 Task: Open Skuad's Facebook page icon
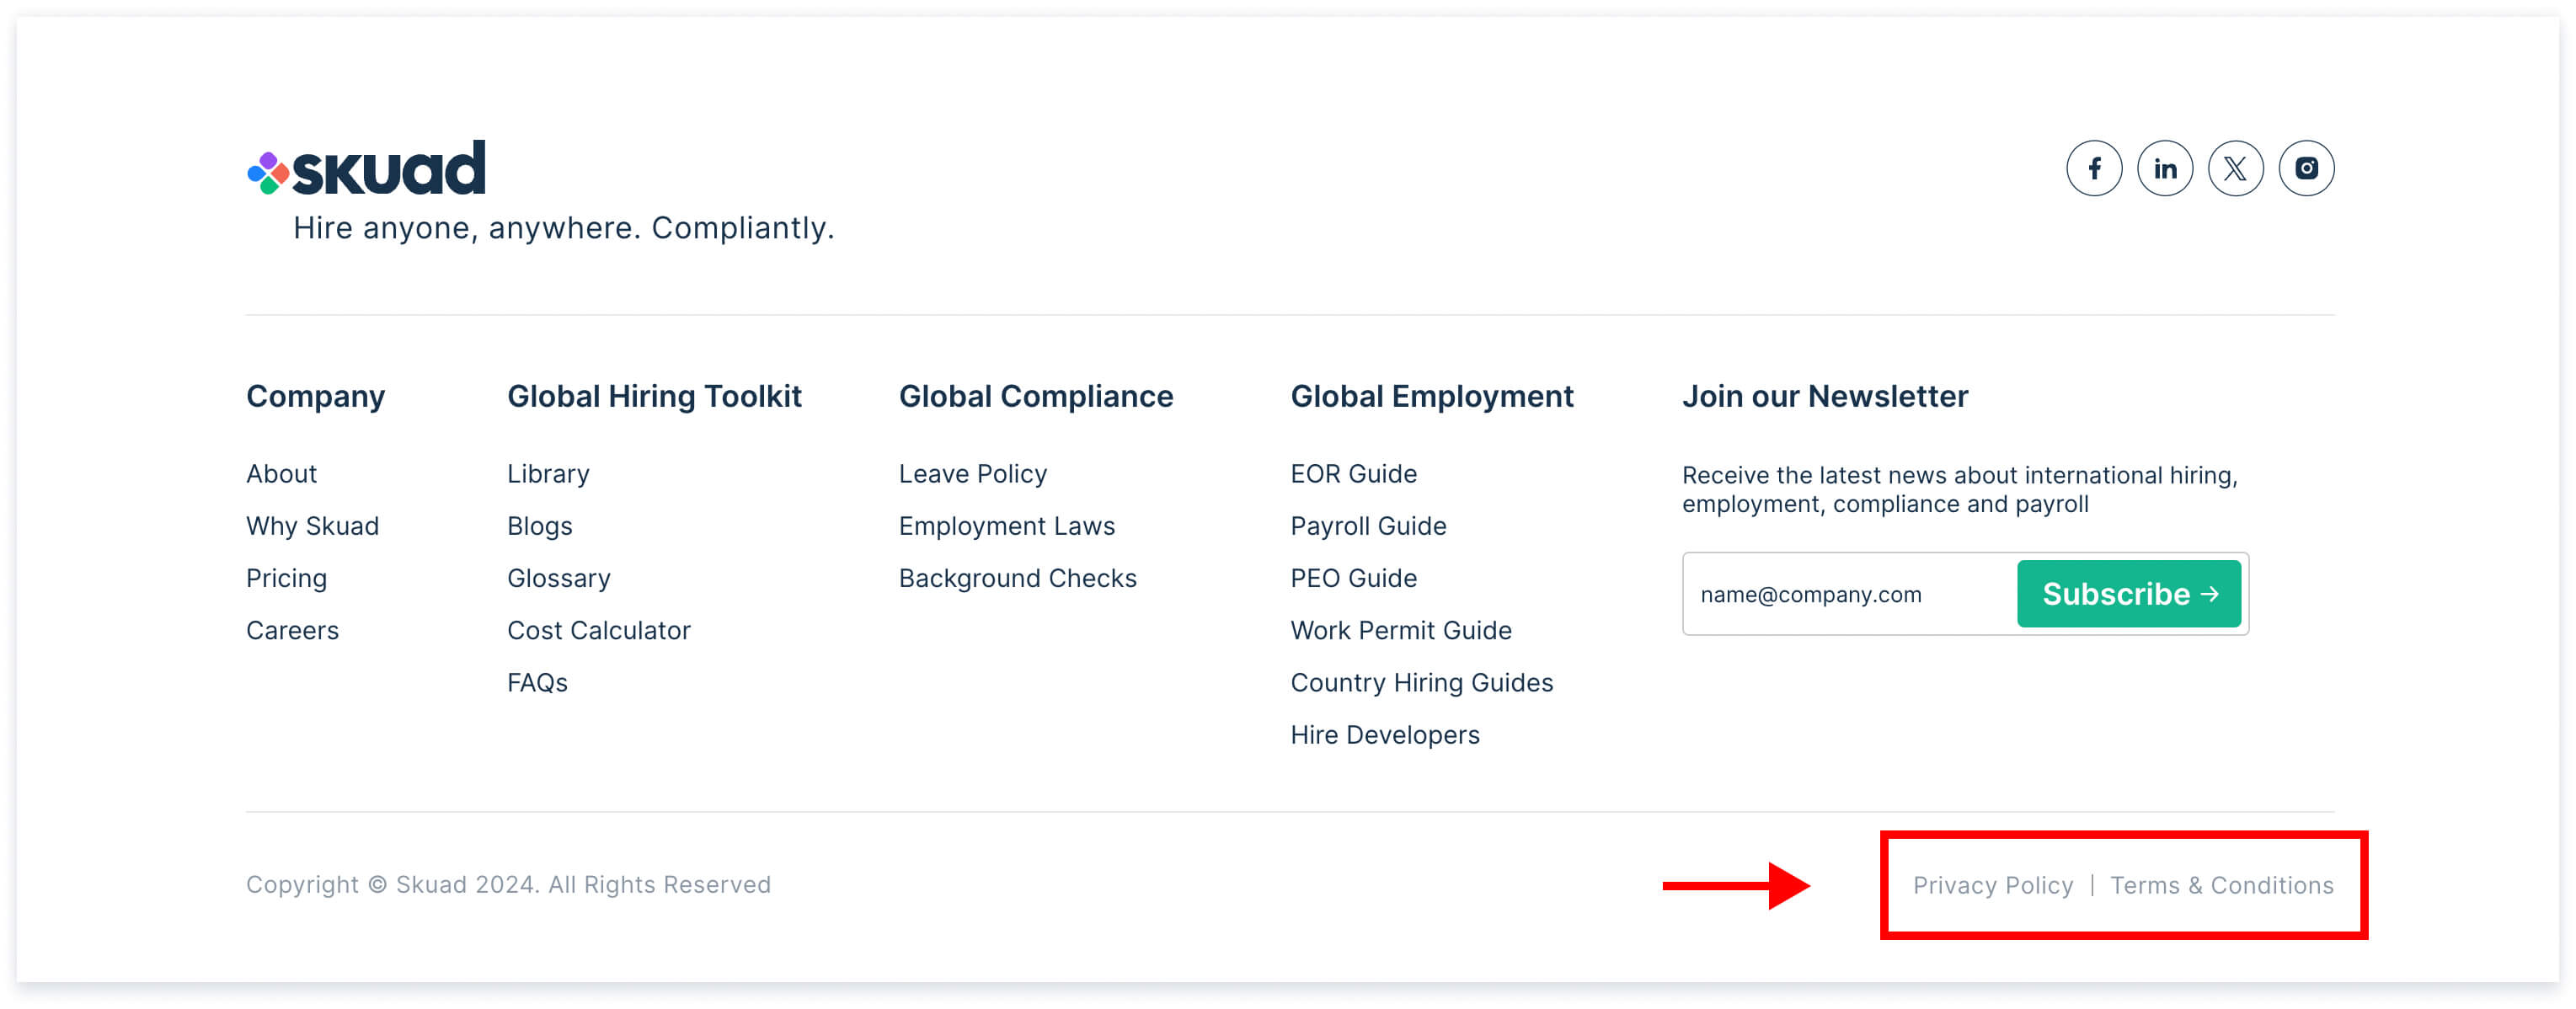click(2093, 168)
